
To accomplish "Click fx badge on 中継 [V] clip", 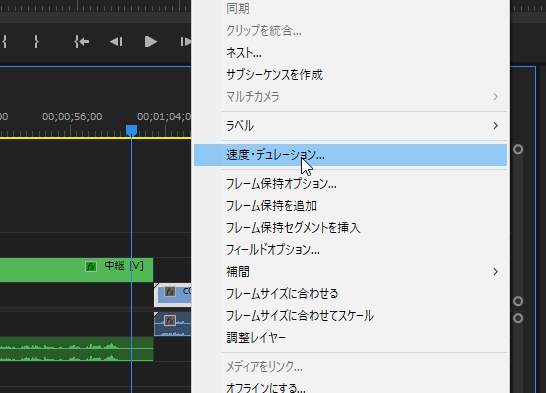I will (91, 267).
